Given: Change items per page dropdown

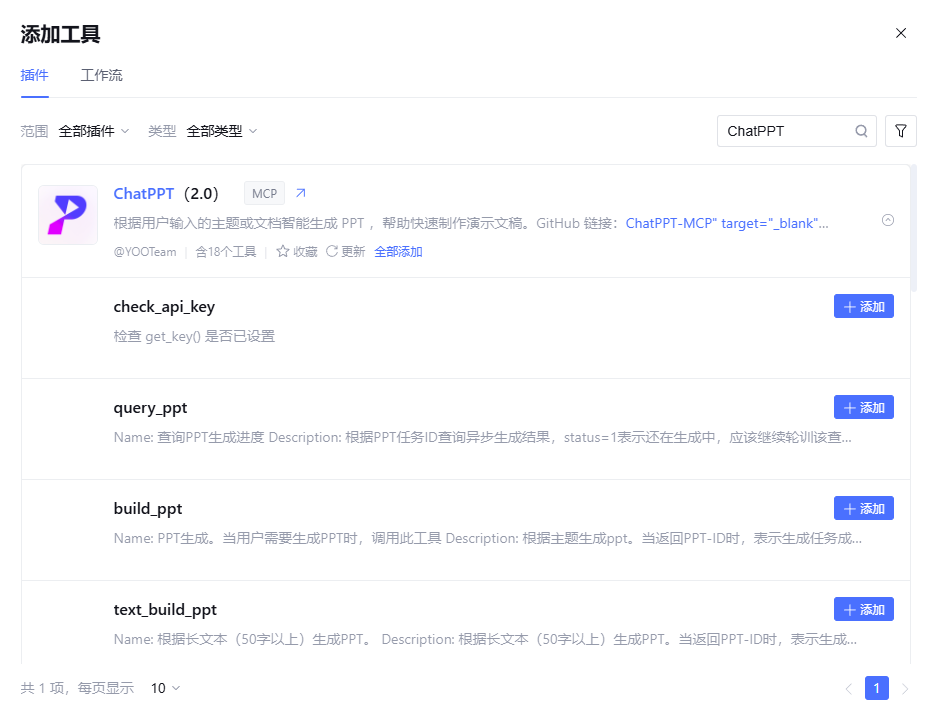Looking at the screenshot, I should tap(166, 688).
